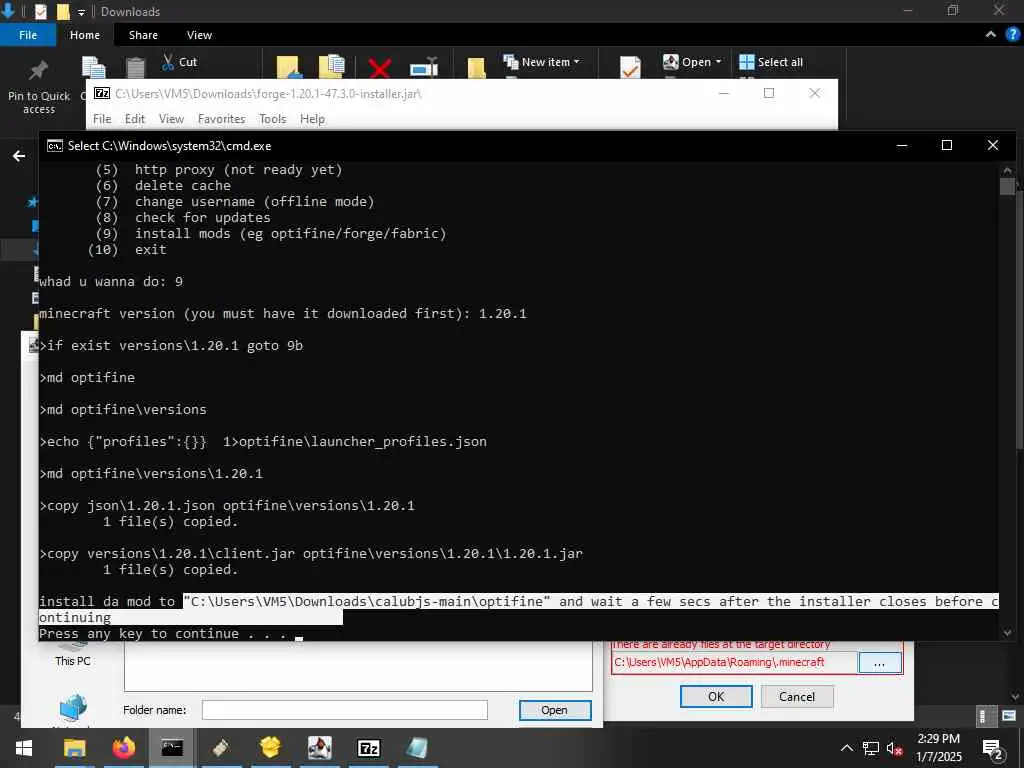Open 7-Zip Help menu
Image resolution: width=1024 pixels, height=768 pixels.
[312, 119]
